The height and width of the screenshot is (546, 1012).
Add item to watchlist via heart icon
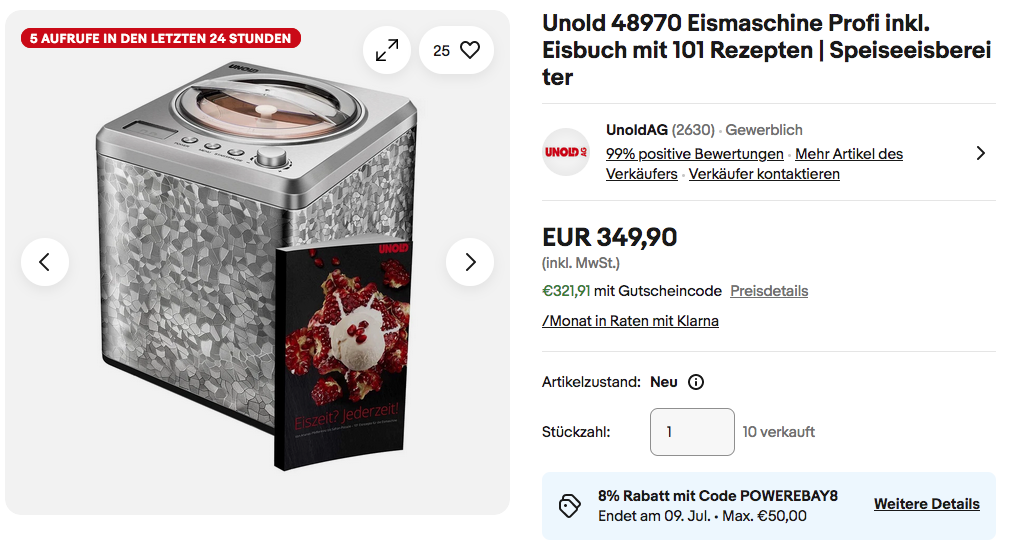[457, 50]
